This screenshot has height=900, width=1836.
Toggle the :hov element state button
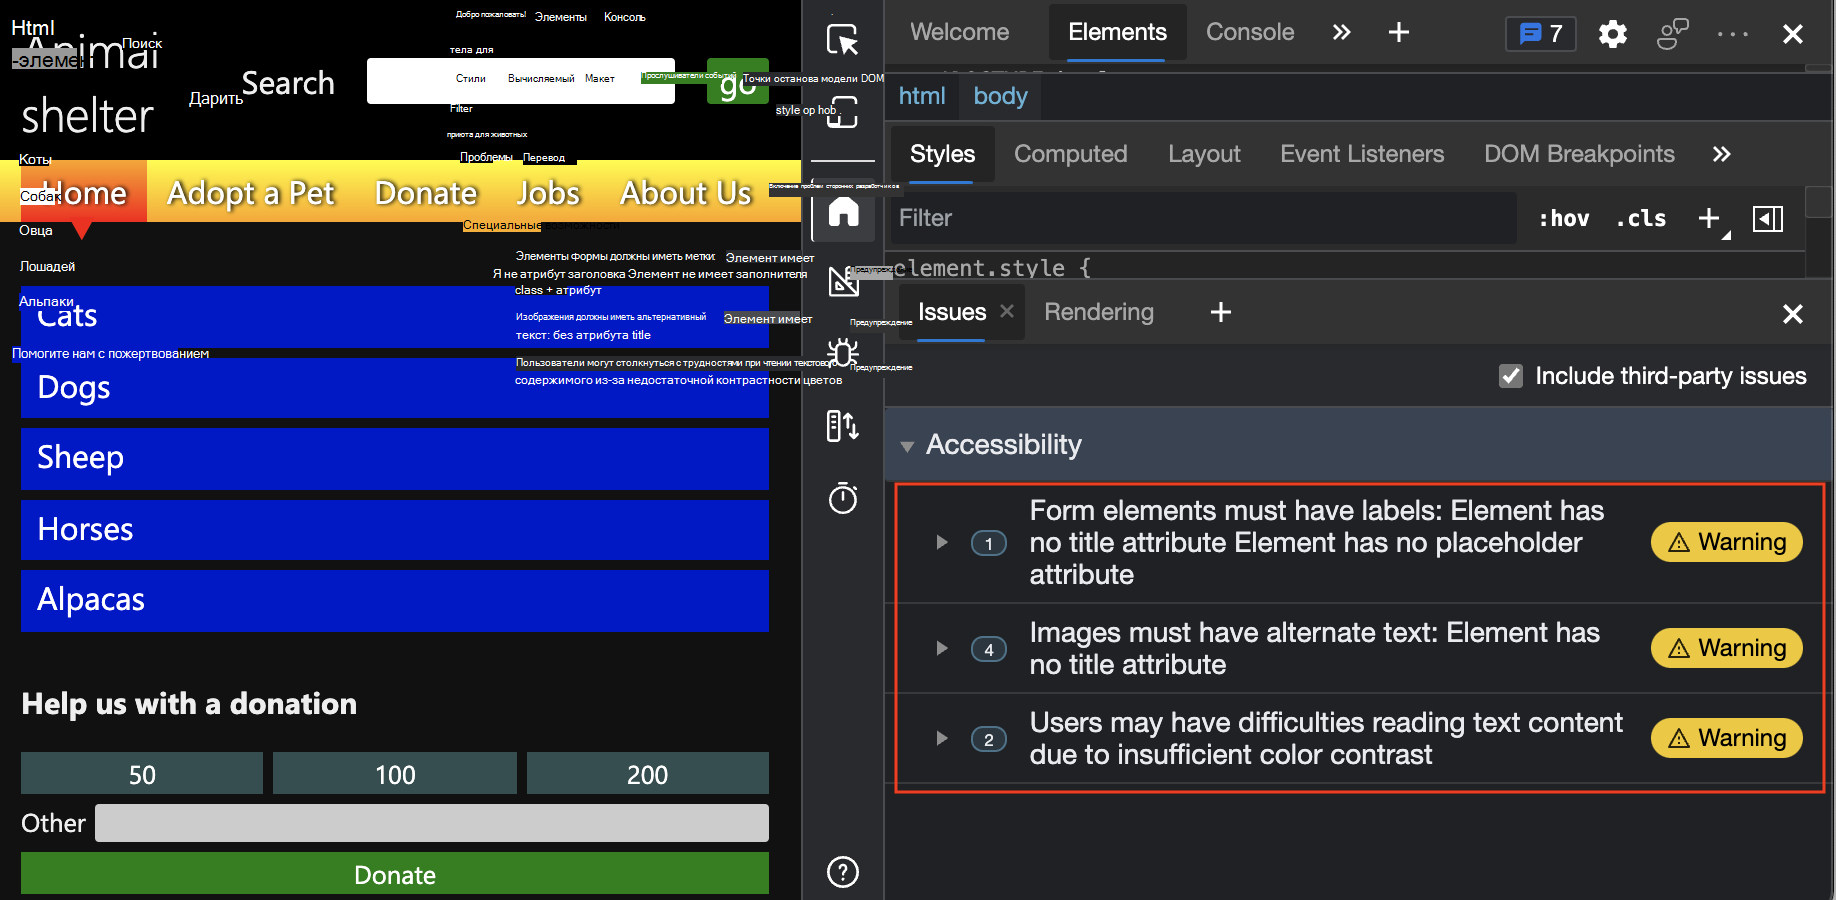point(1563,218)
